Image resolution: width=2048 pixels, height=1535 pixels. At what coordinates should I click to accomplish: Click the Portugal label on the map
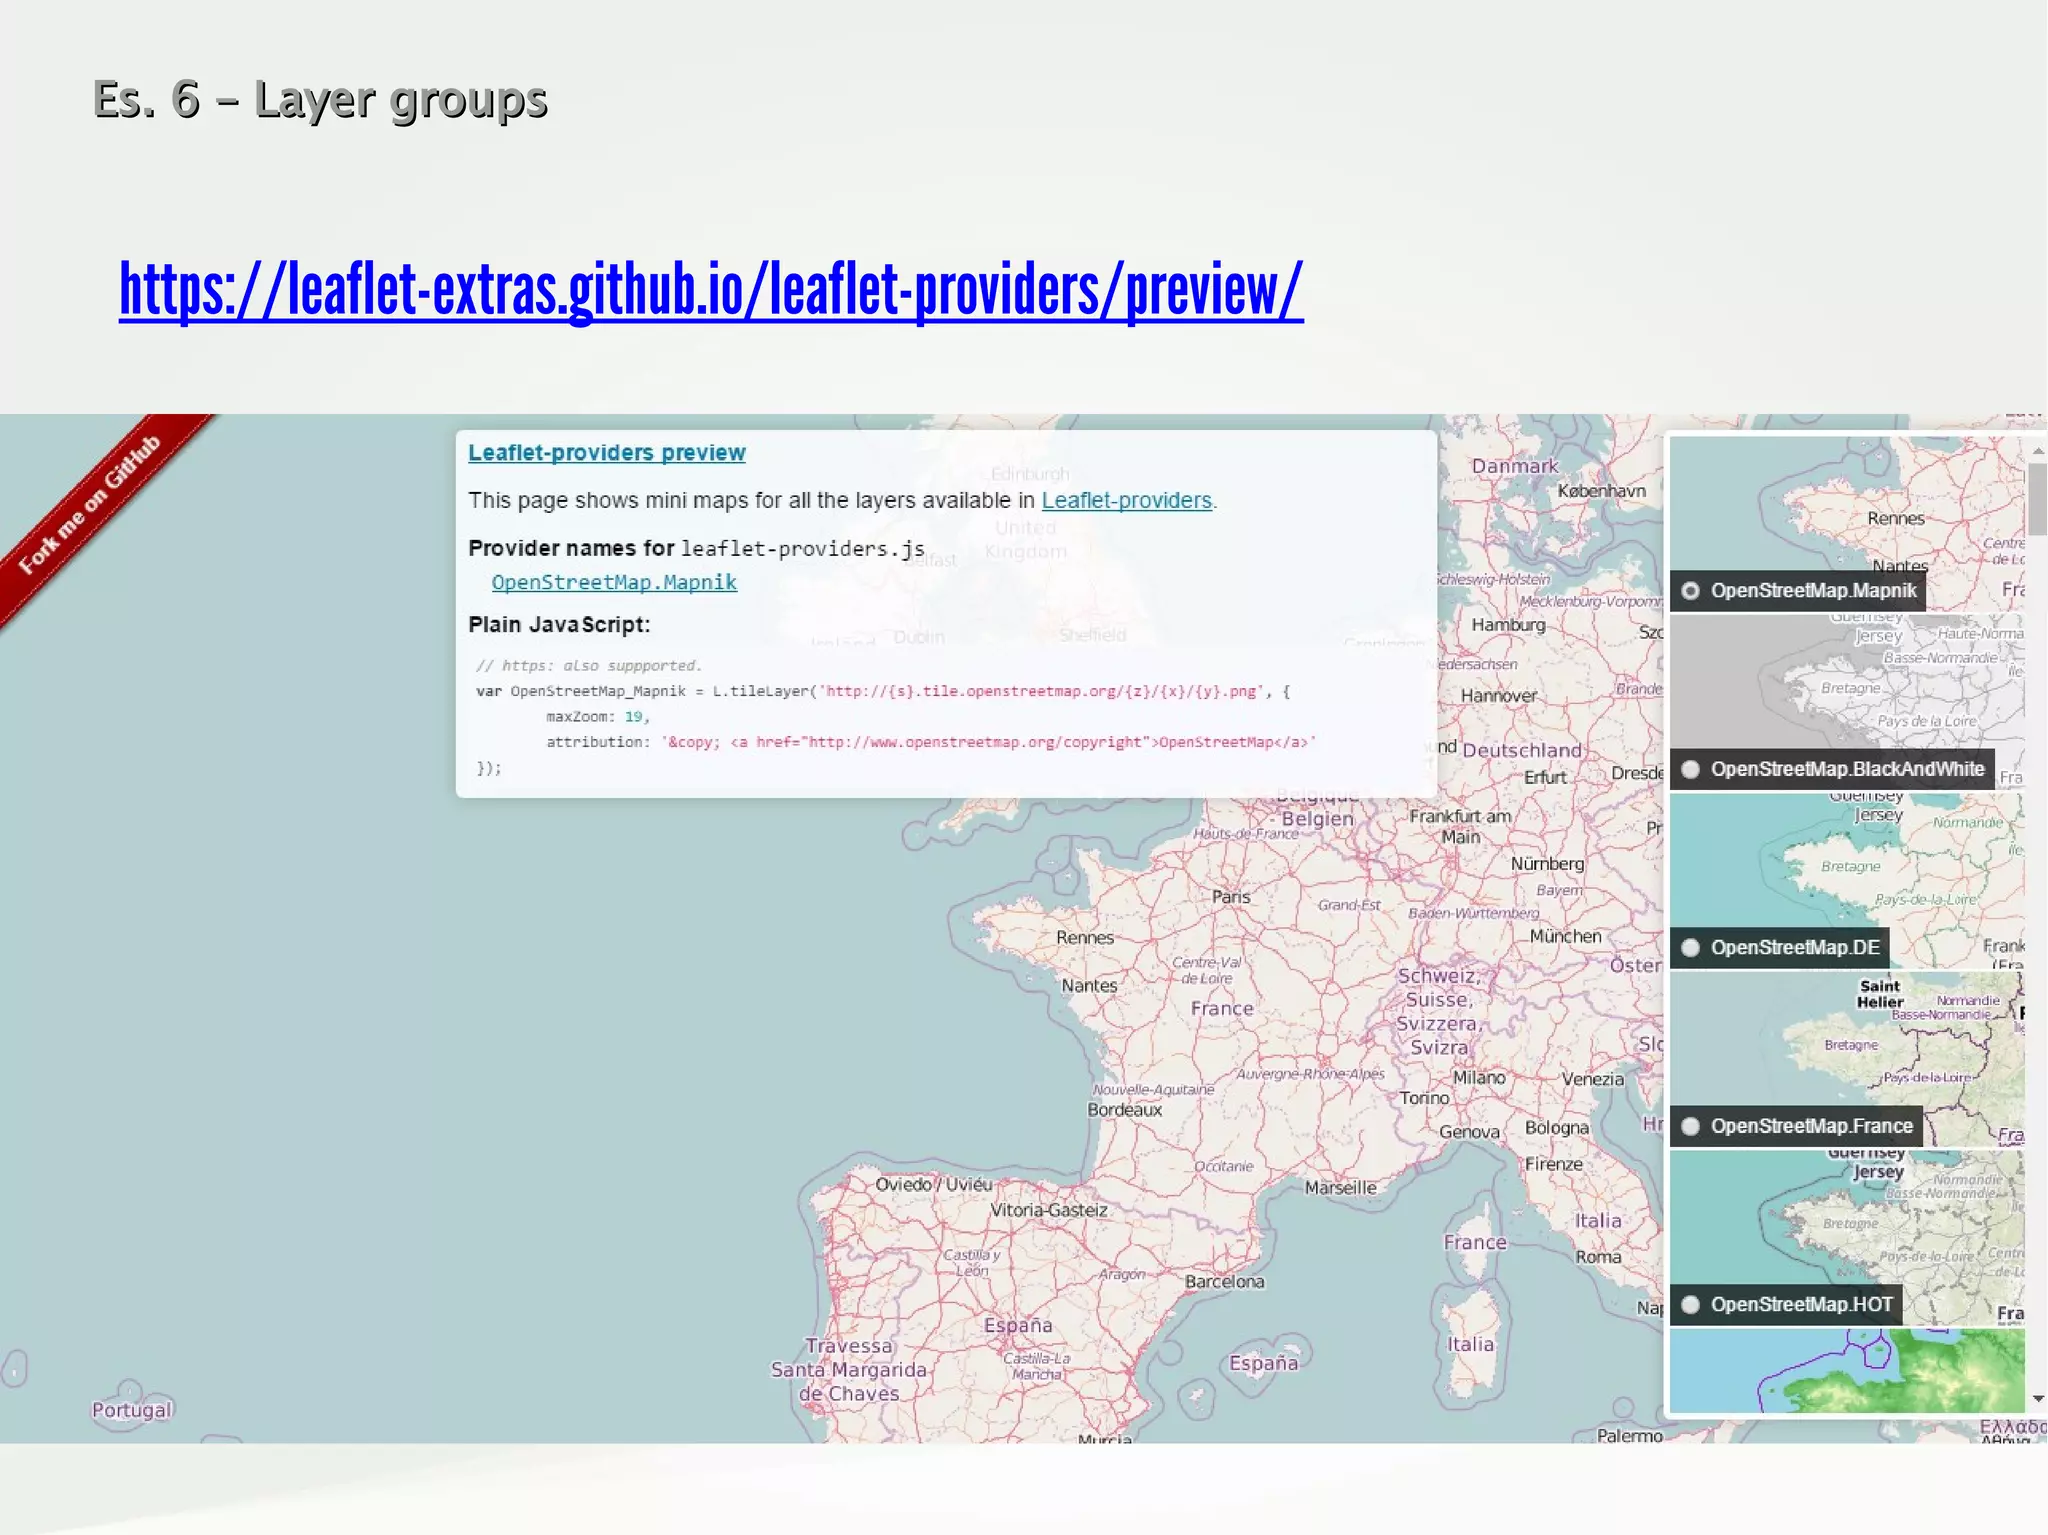[131, 1410]
